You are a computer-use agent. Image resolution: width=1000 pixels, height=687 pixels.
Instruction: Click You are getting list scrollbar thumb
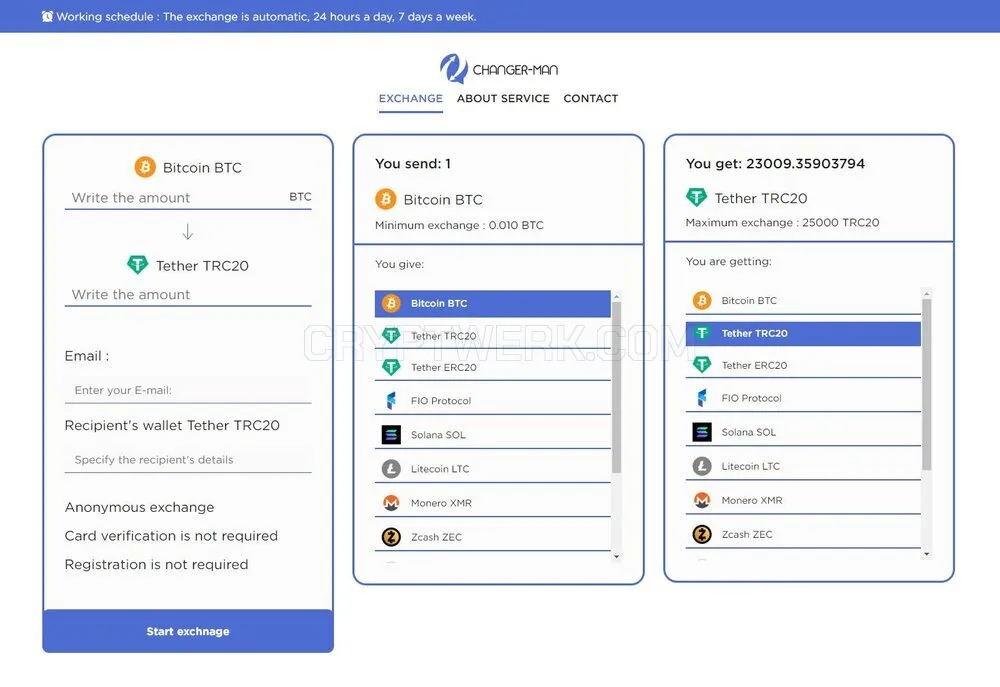coord(927,385)
